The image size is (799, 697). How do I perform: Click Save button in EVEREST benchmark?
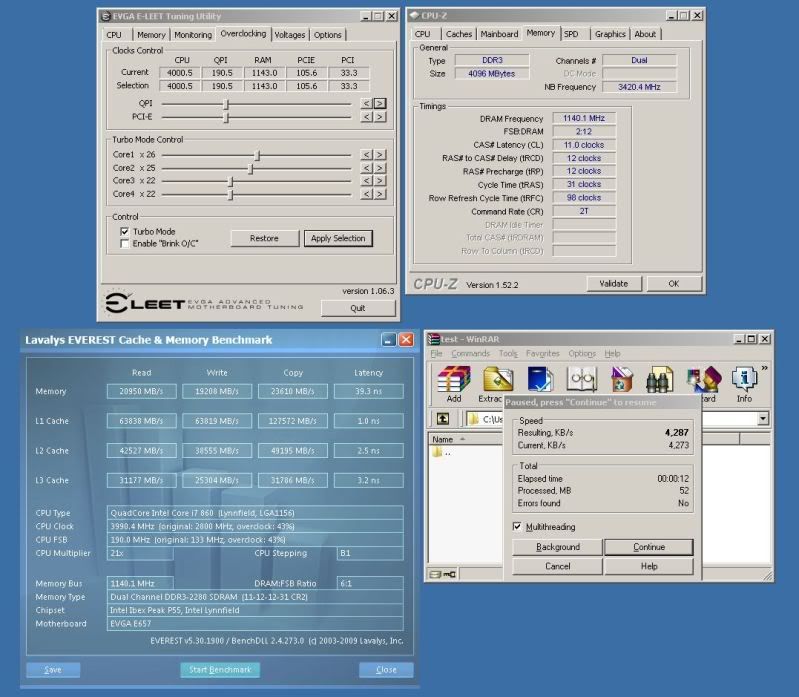[53, 669]
